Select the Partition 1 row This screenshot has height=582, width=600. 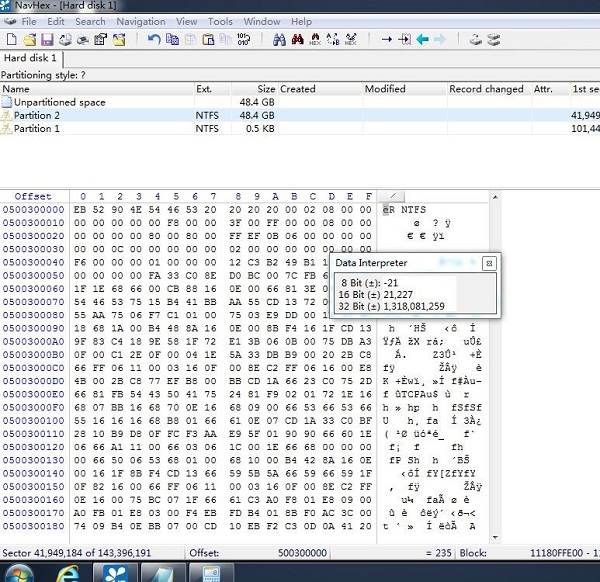[x=300, y=129]
